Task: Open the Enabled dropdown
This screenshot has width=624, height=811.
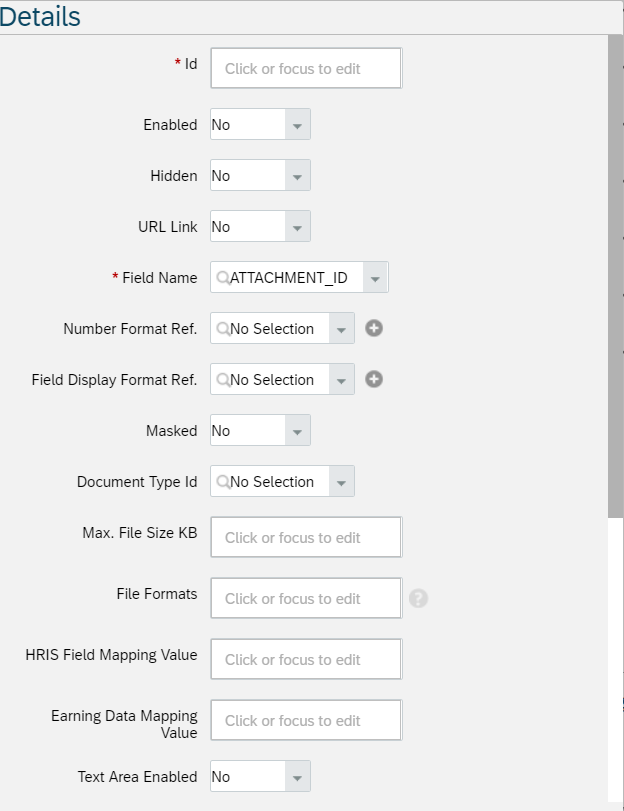Action: pos(298,124)
